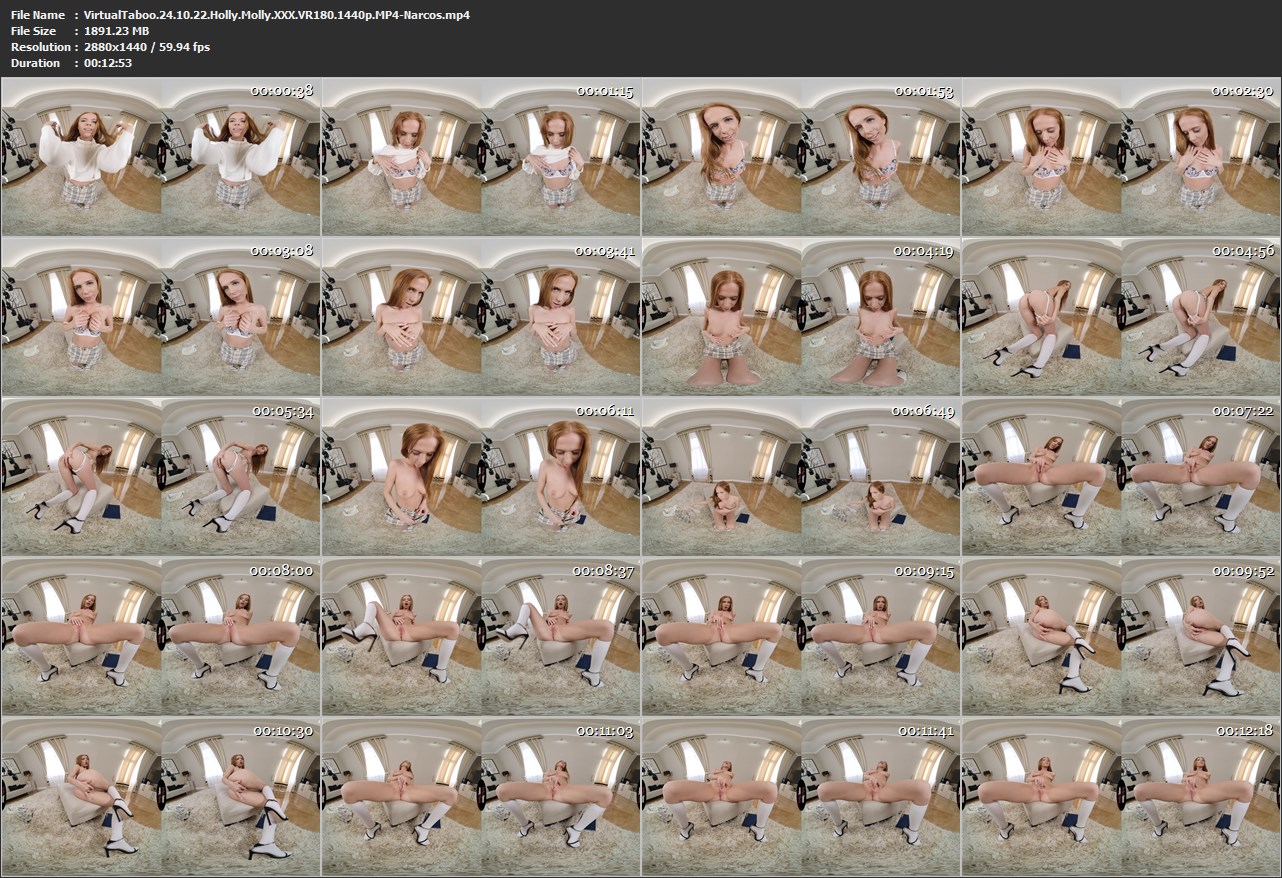Select the thumbnail stamped 00:04:56

coord(1121,317)
